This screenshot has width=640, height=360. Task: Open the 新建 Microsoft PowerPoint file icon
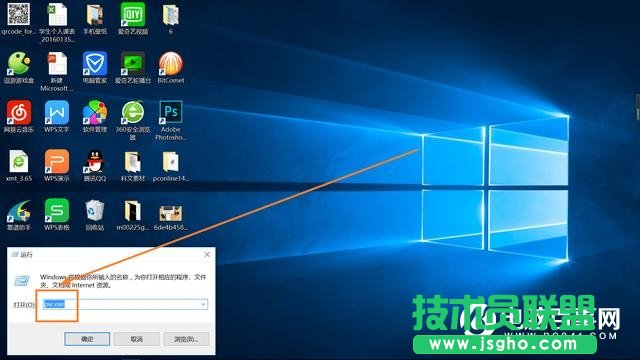pyautogui.click(x=57, y=64)
